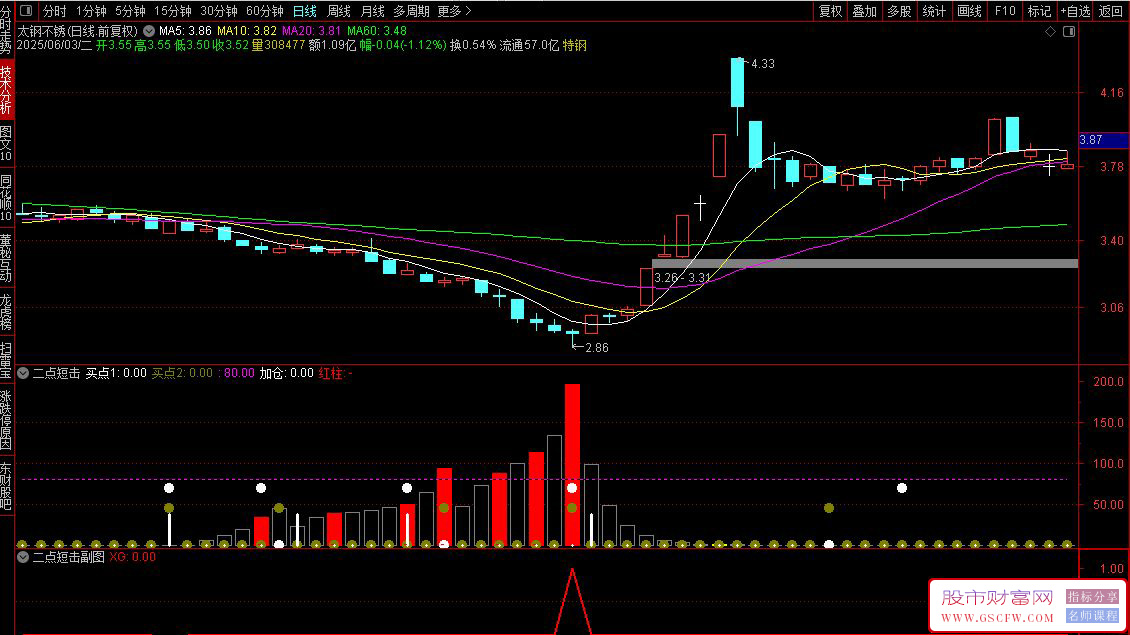Click the 3.26 - 3.31 gap label
This screenshot has height=635, width=1130.
(682, 277)
